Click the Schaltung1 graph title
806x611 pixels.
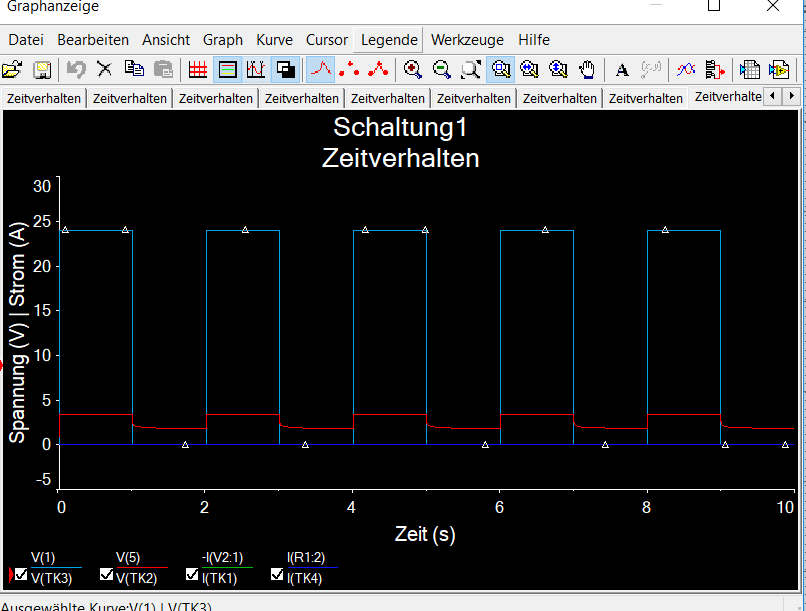point(400,127)
